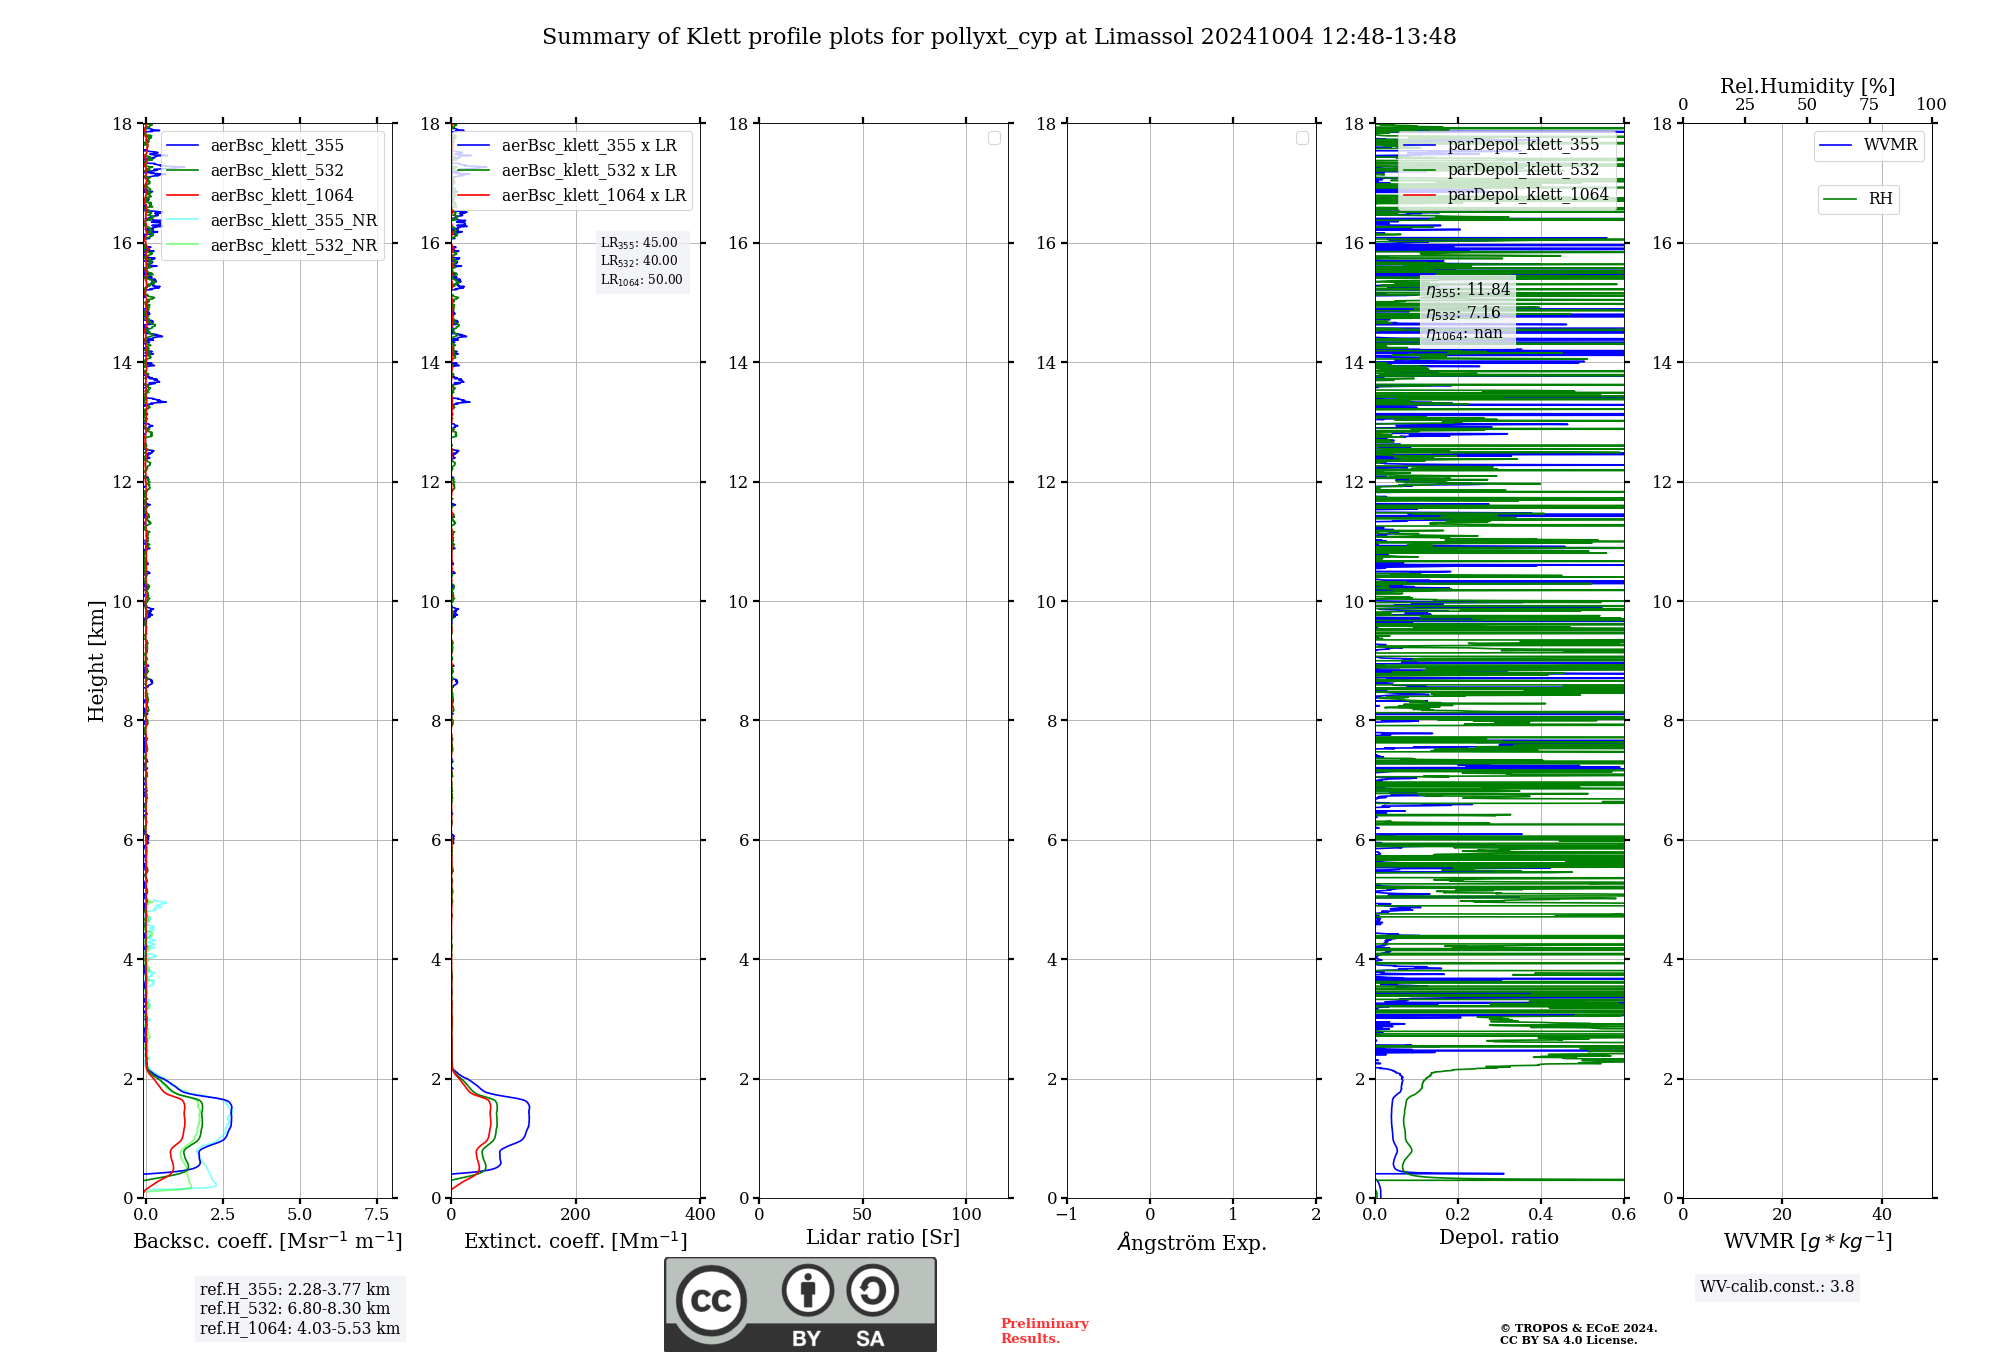Click the LR532: 40.00 value
The width and height of the screenshot is (2000, 1360).
point(639,261)
